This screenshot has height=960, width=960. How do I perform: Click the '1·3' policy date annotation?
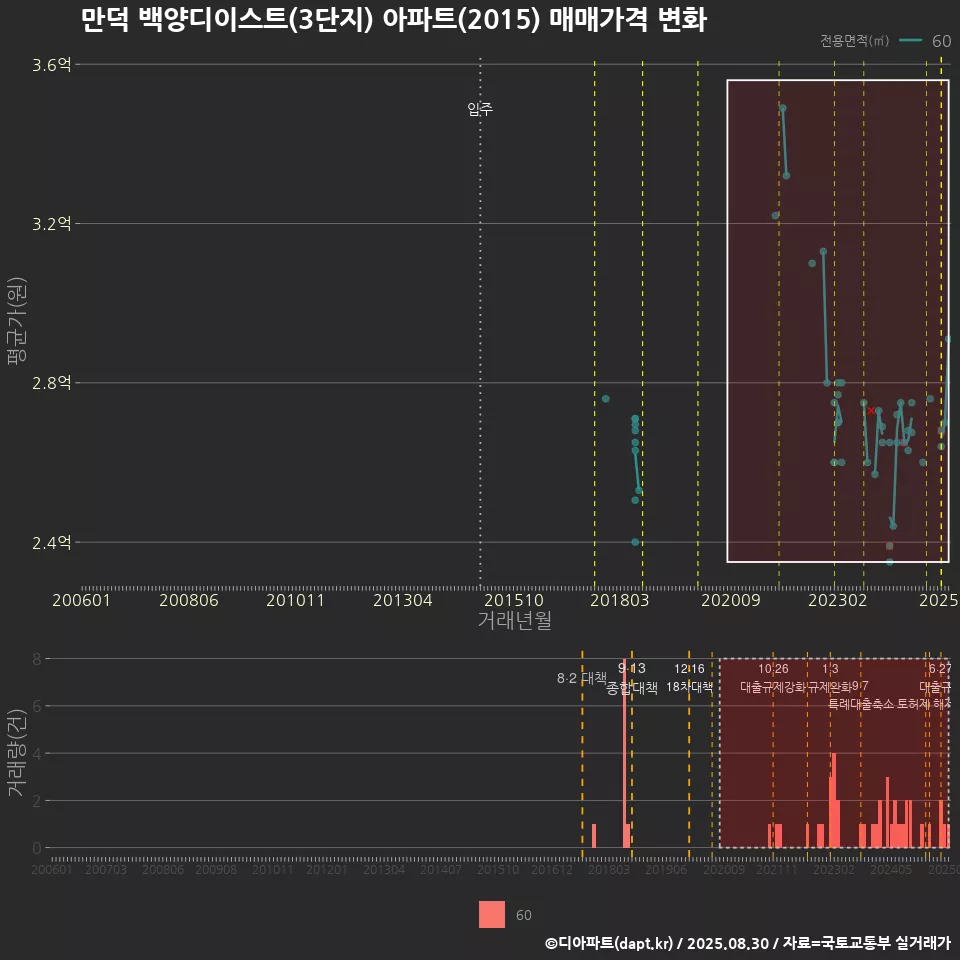830,669
